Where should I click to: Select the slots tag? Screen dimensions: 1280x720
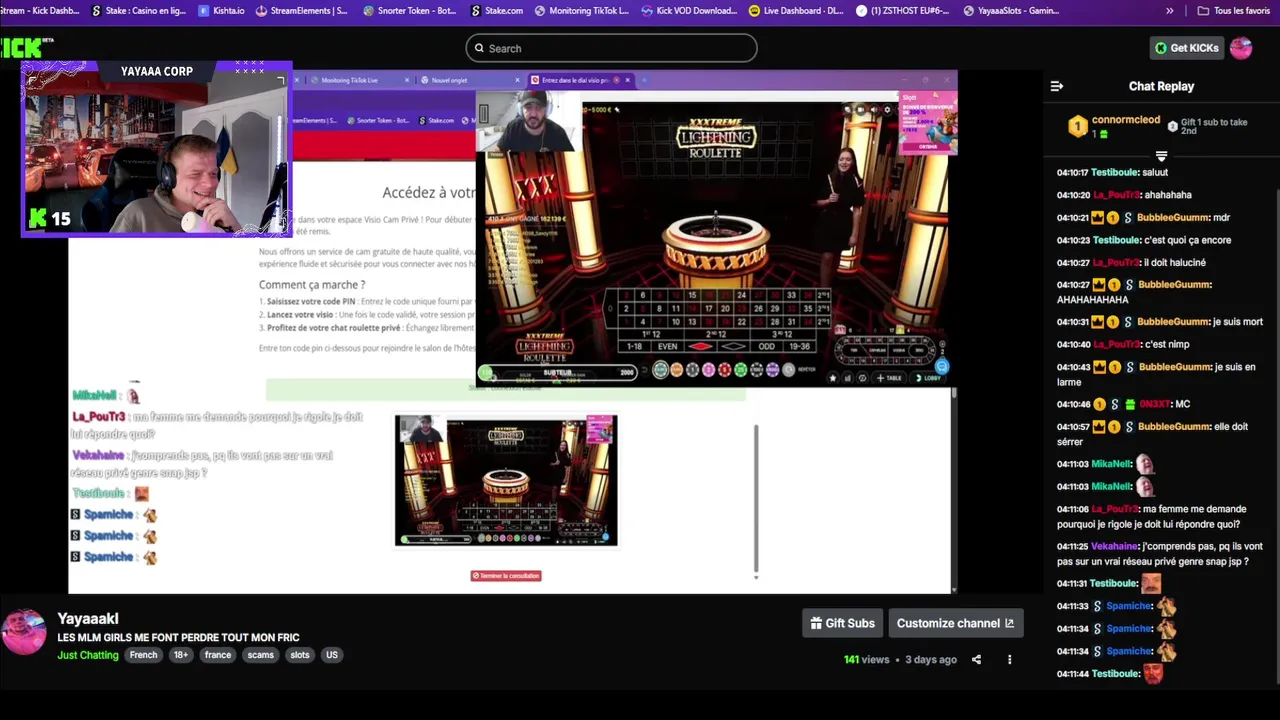(300, 655)
